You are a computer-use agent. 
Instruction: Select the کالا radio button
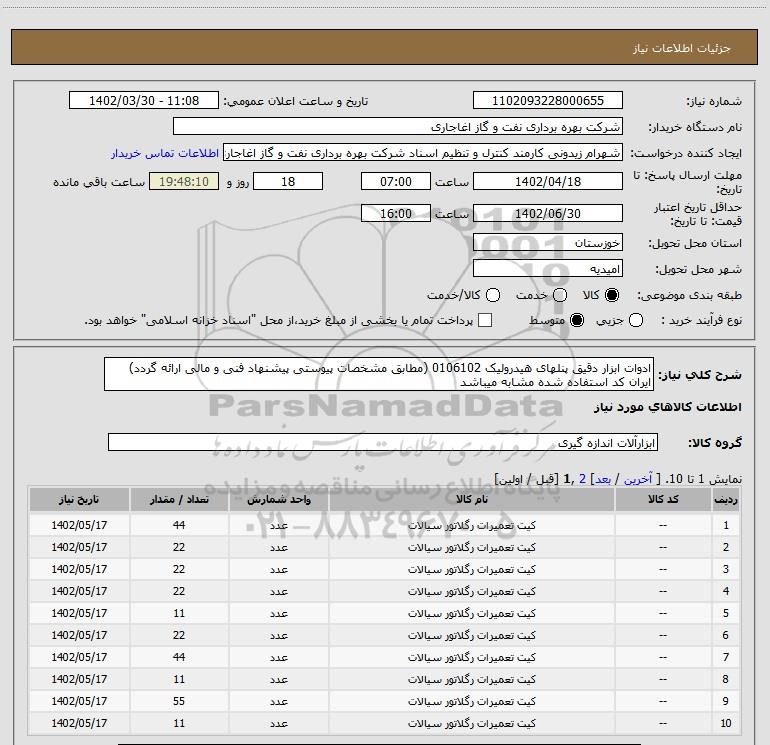pyautogui.click(x=612, y=295)
